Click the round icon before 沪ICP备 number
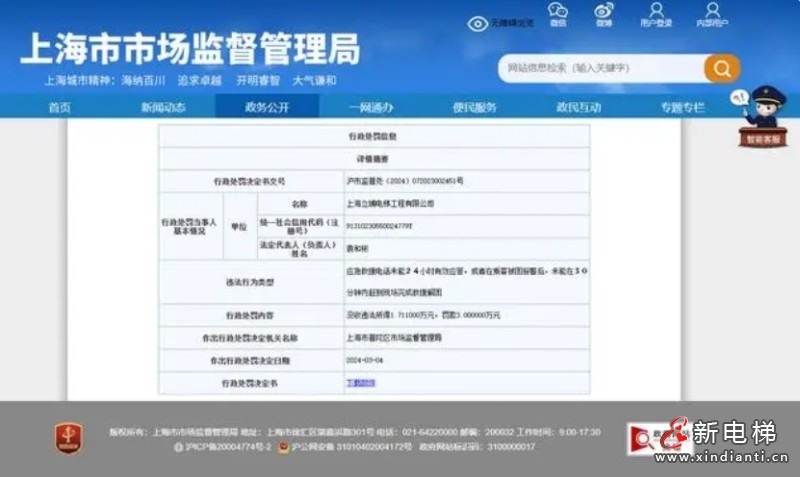 click(x=179, y=447)
